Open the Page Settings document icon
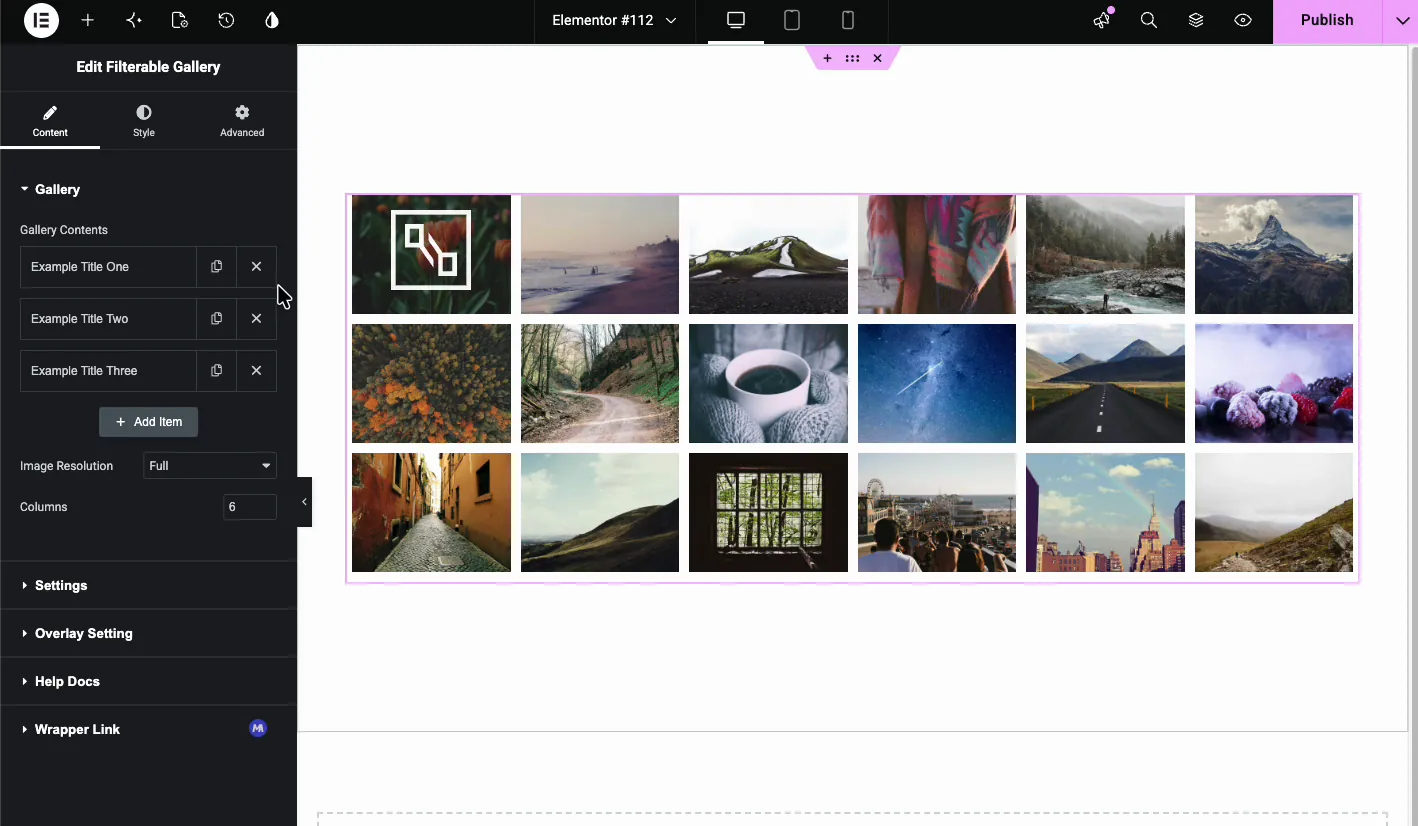This screenshot has width=1418, height=826. (x=180, y=20)
